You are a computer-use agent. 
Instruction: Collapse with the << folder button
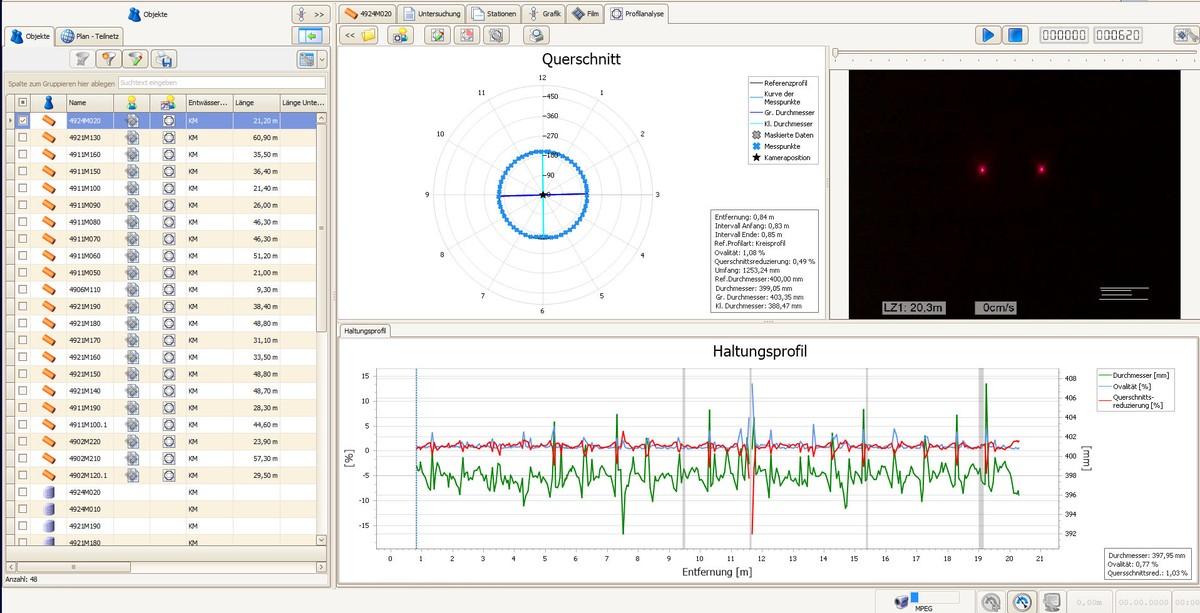click(360, 35)
